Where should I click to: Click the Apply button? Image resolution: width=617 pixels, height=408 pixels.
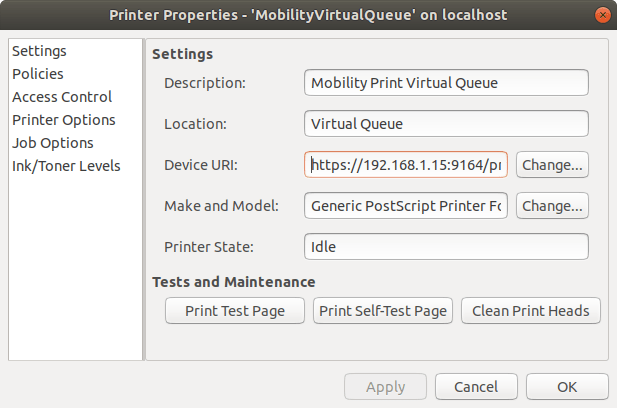(x=385, y=387)
